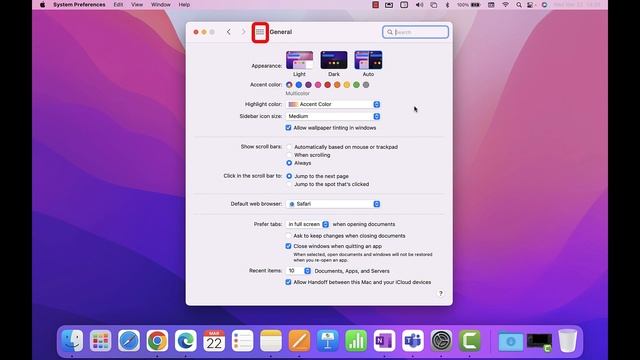Launch Pages from the Dock
The width and height of the screenshot is (640, 360).
click(299, 340)
